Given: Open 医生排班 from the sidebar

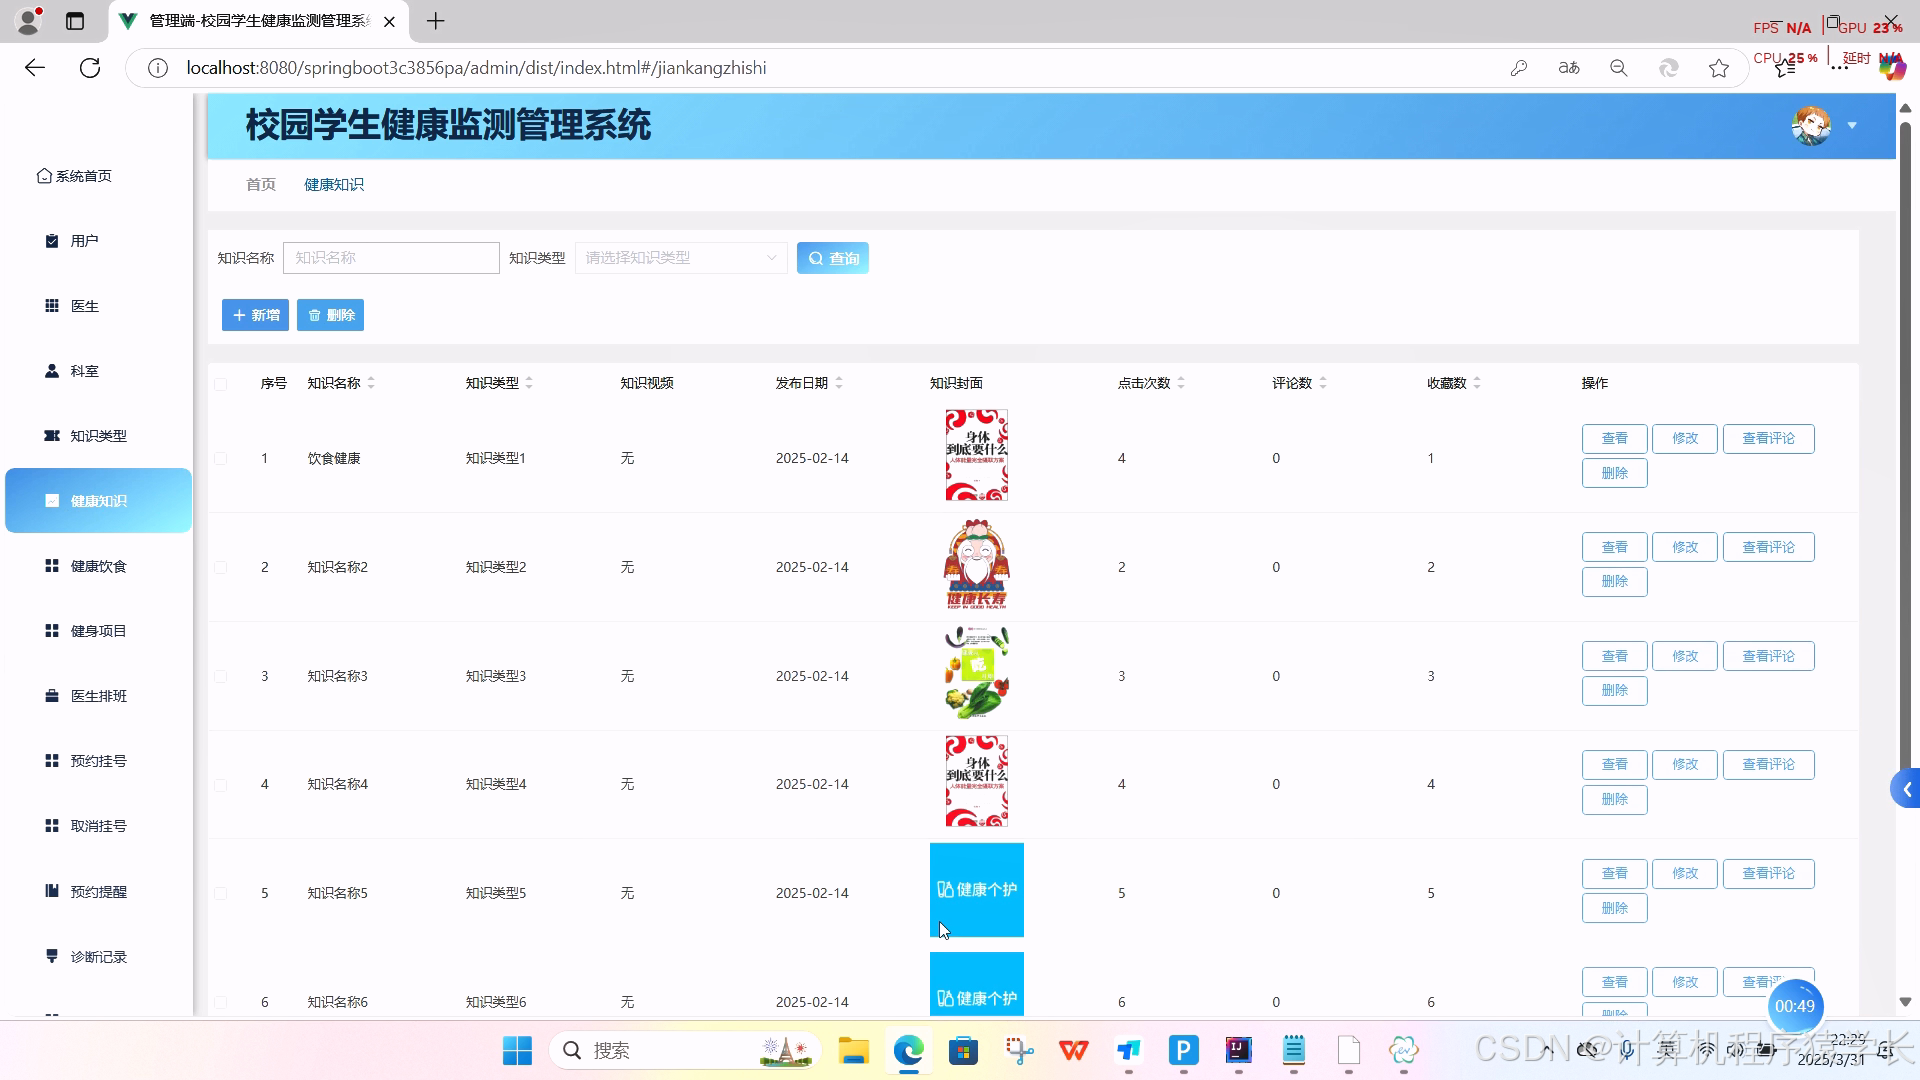Looking at the screenshot, I should [97, 696].
